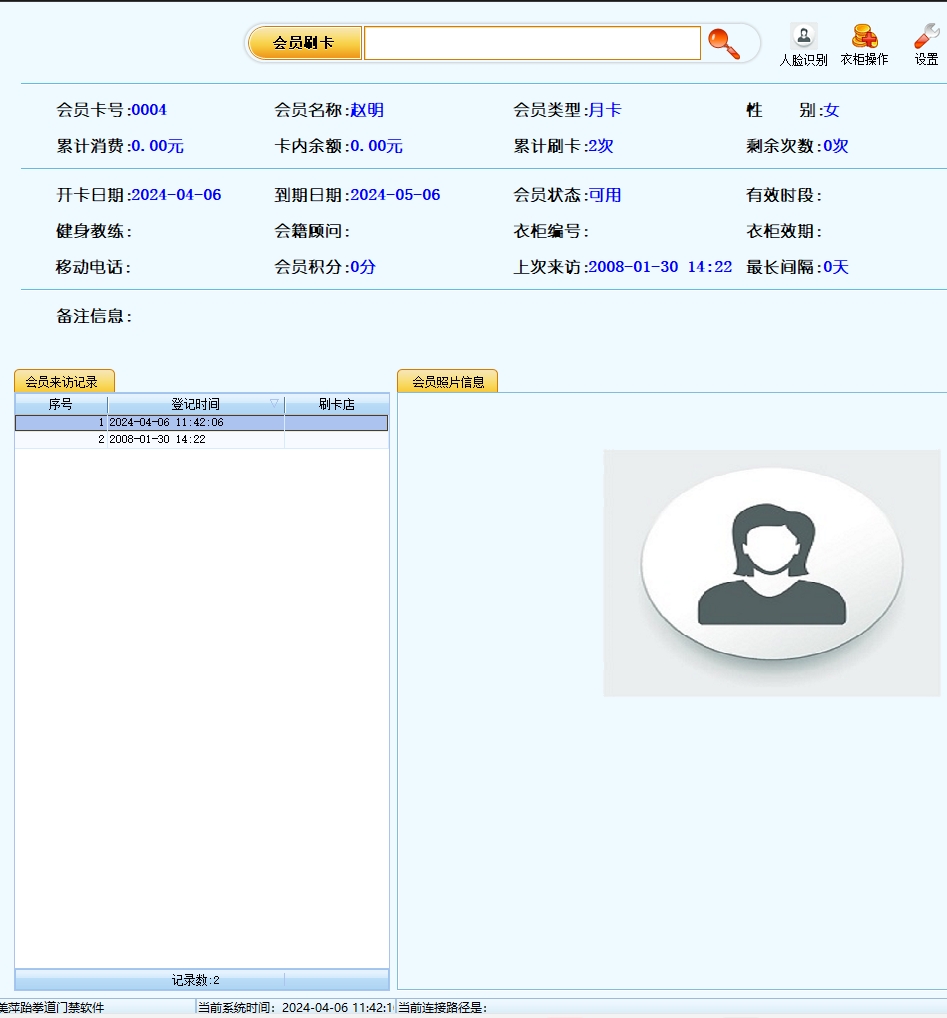Click the 刷卡店 column header
Viewport: 947px width, 1018px height.
coord(336,405)
